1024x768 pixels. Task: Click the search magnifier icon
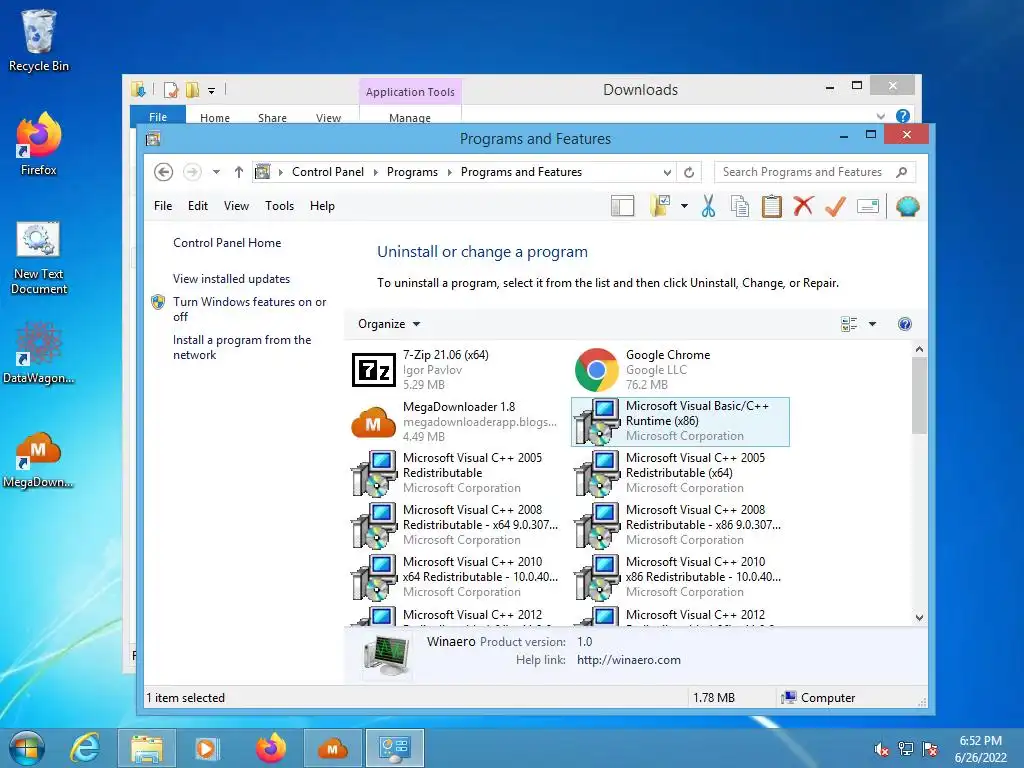click(x=902, y=172)
